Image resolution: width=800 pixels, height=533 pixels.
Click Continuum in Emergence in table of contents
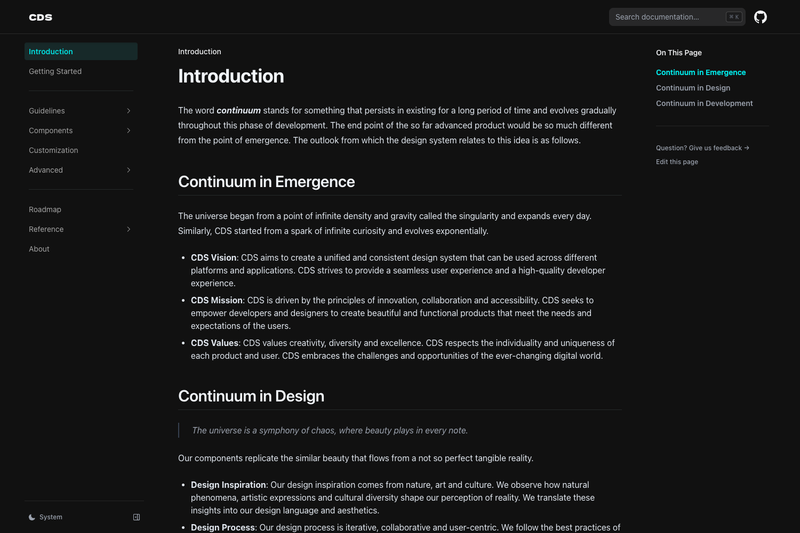[701, 72]
